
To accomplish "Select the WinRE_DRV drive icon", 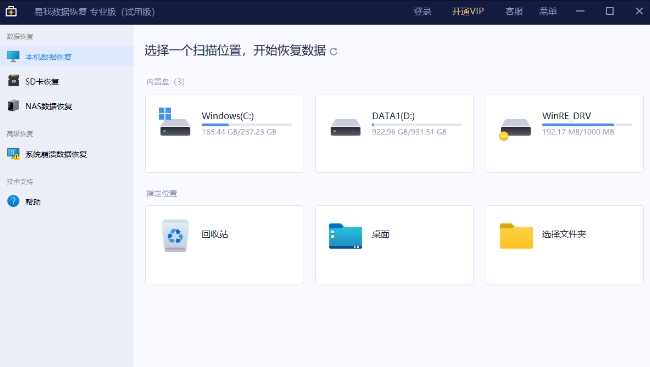I will coord(515,129).
